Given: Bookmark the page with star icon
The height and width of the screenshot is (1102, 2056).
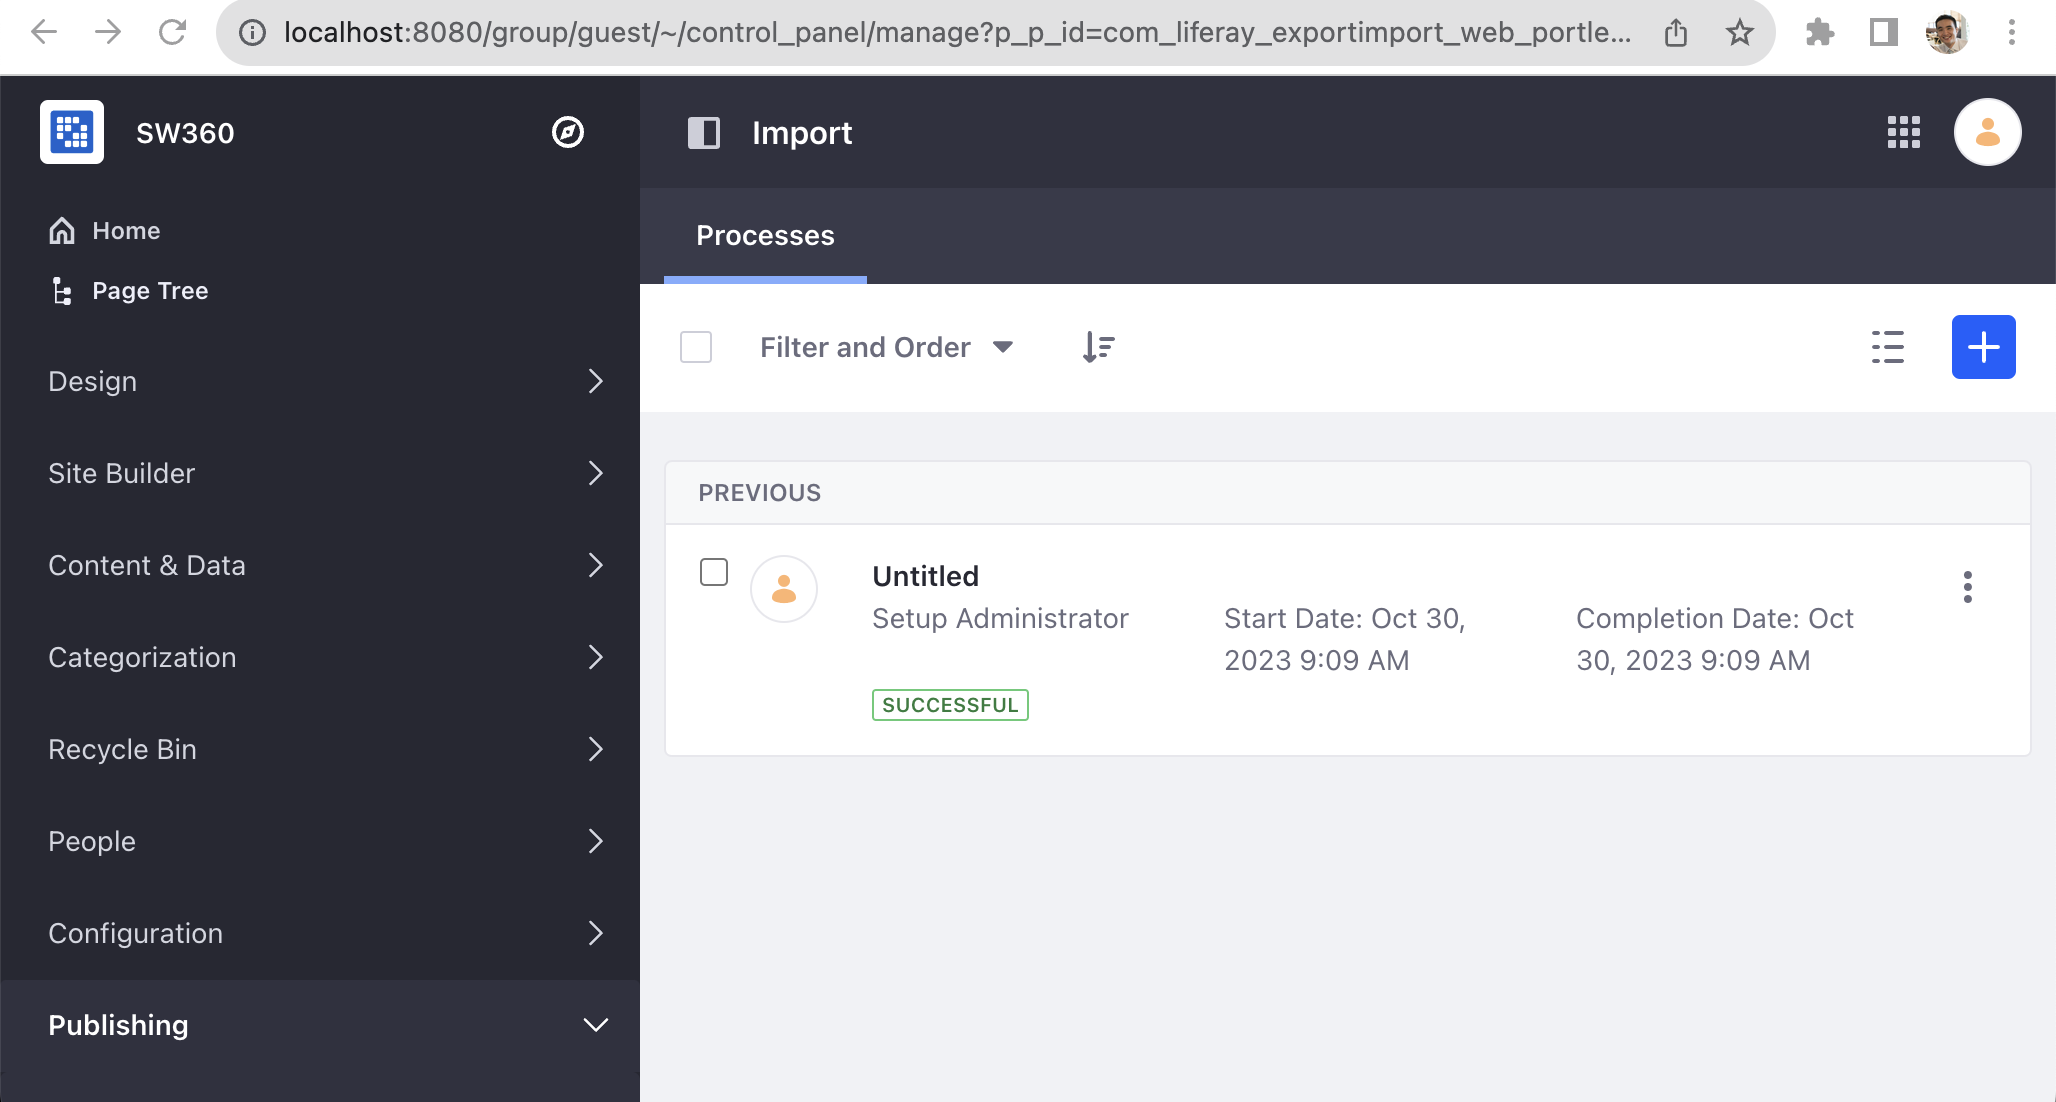Looking at the screenshot, I should (1740, 33).
